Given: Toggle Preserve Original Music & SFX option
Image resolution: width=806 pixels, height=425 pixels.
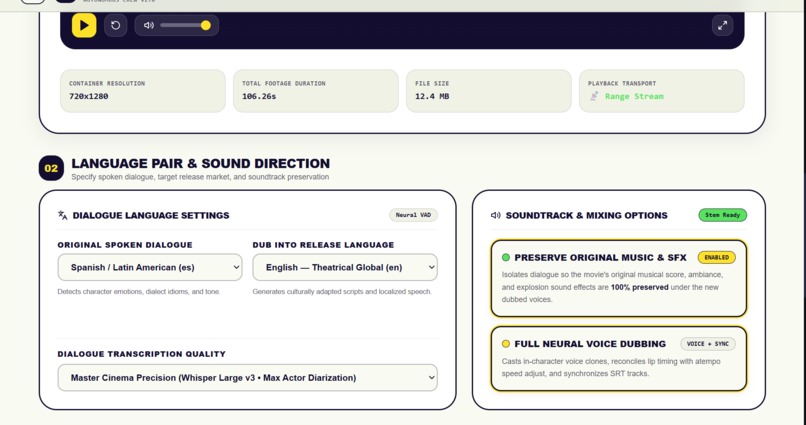Looking at the screenshot, I should [x=618, y=278].
